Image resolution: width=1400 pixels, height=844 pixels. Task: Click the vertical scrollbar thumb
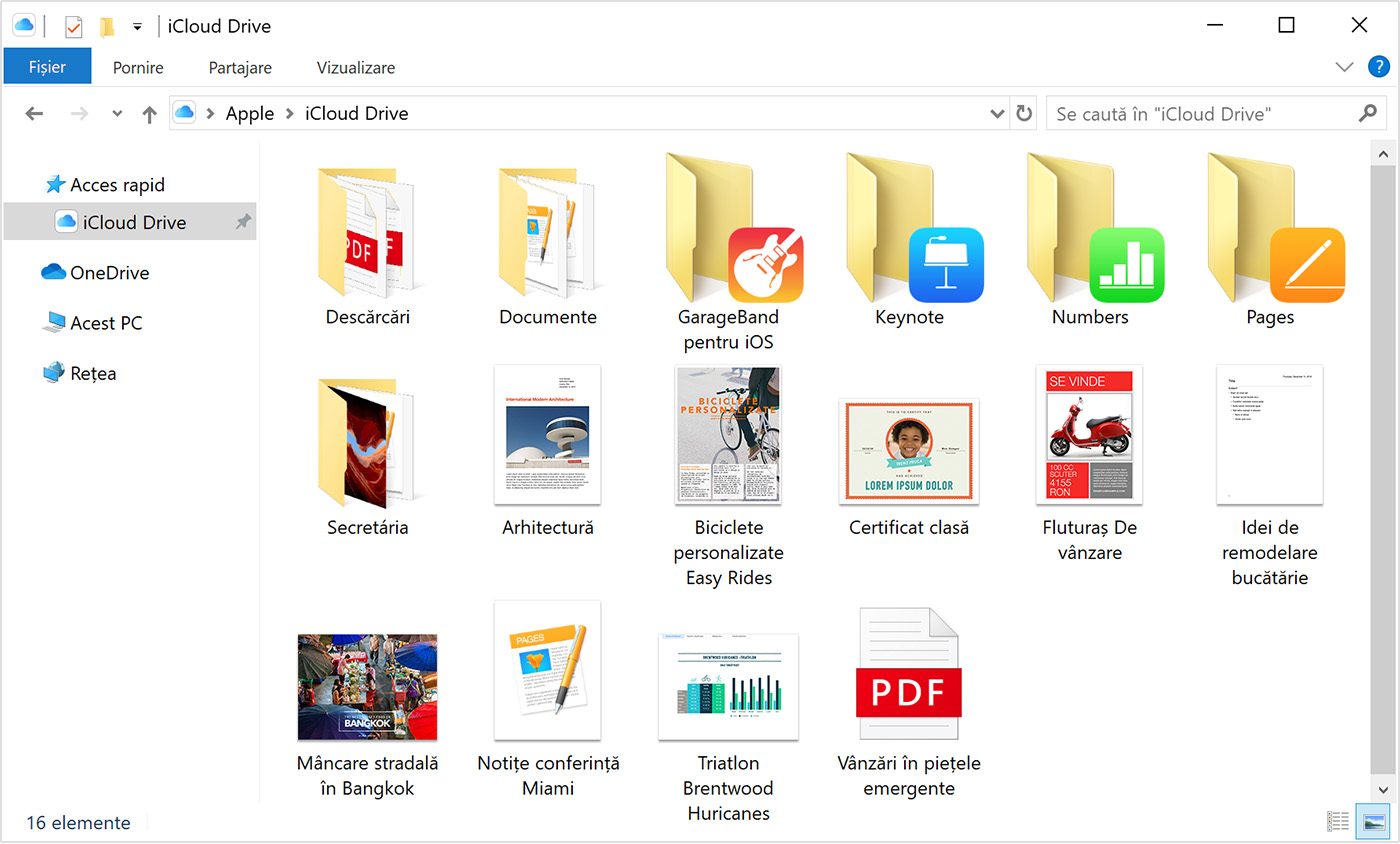click(x=1382, y=470)
